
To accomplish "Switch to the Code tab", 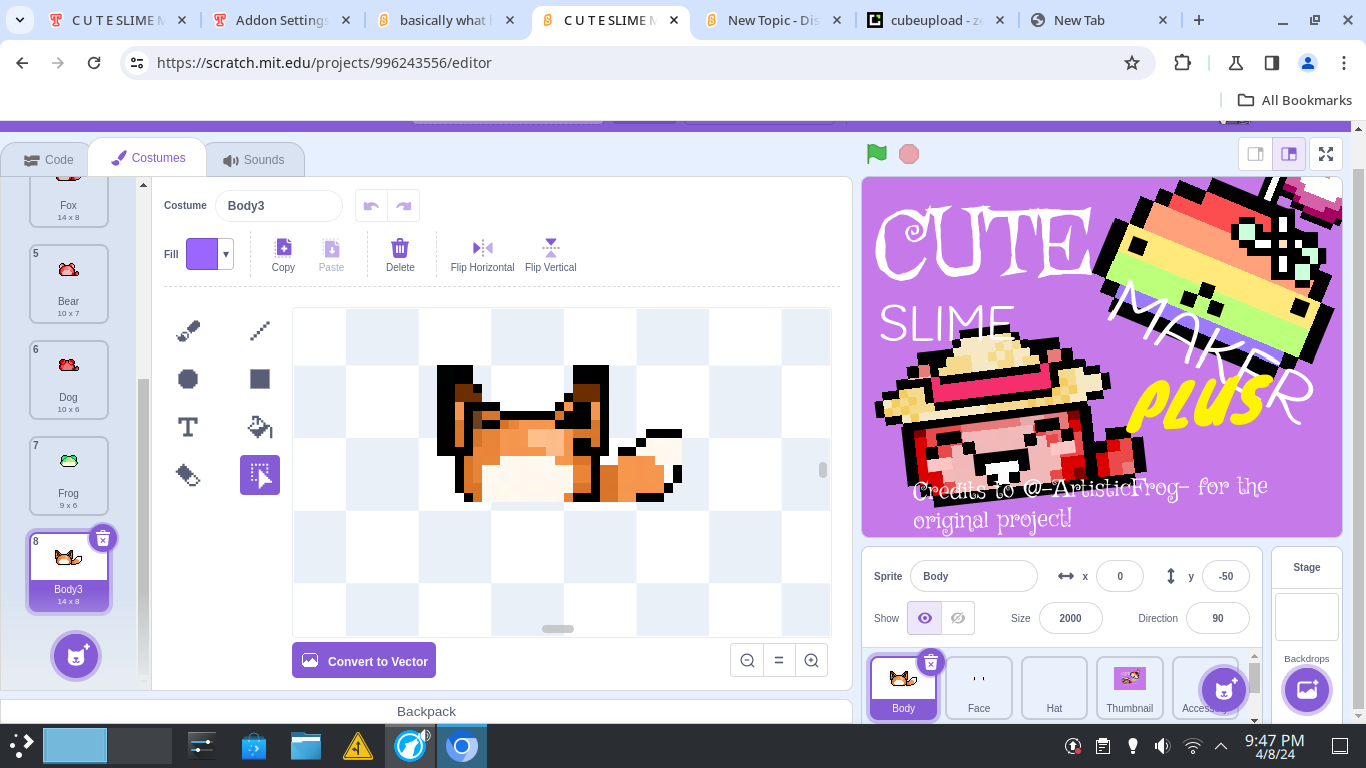I will [x=47, y=158].
